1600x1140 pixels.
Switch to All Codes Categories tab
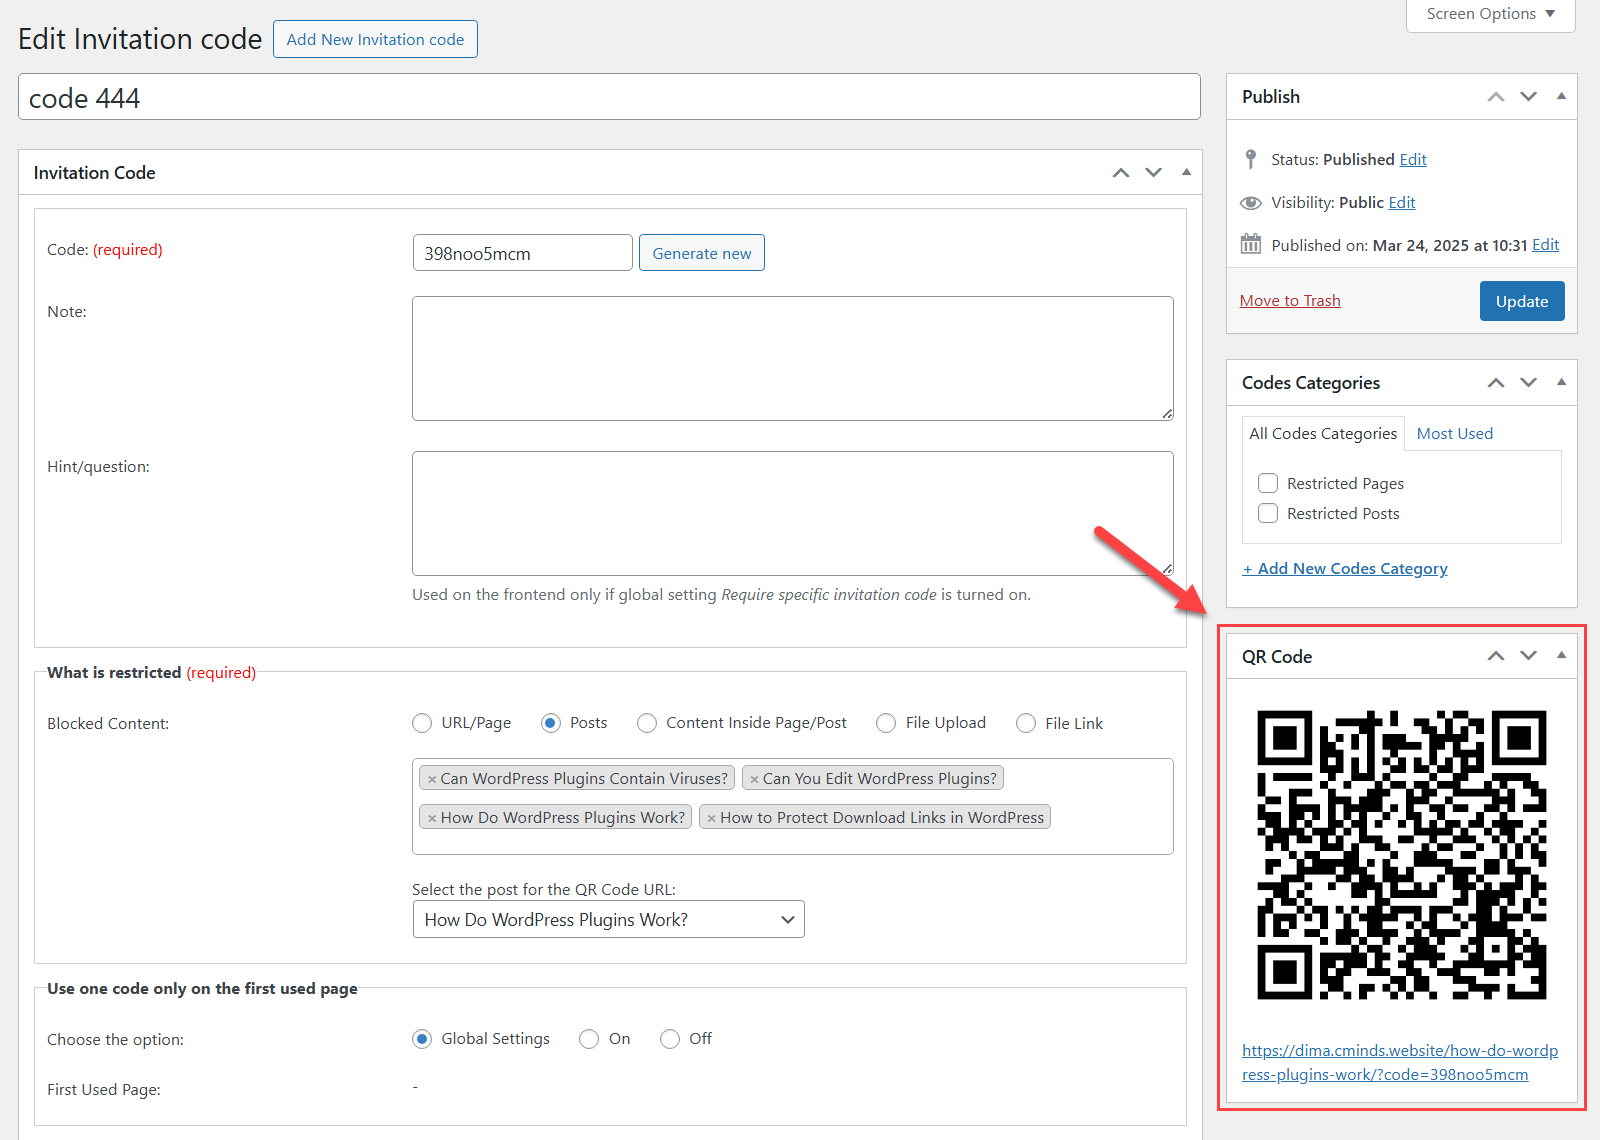[x=1323, y=434]
